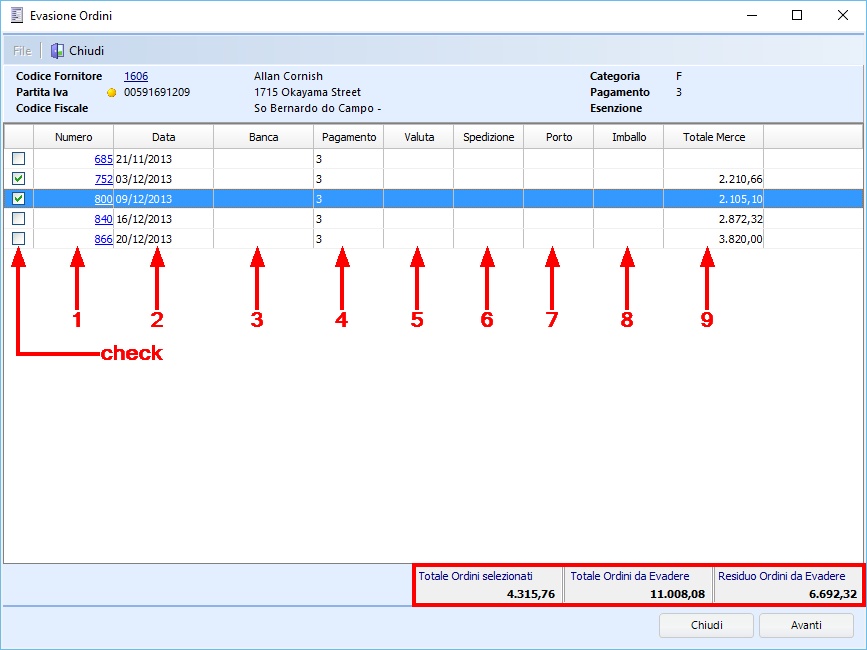Click the Pagamento column header
Screen dimensions: 867x650
pyautogui.click(x=349, y=137)
